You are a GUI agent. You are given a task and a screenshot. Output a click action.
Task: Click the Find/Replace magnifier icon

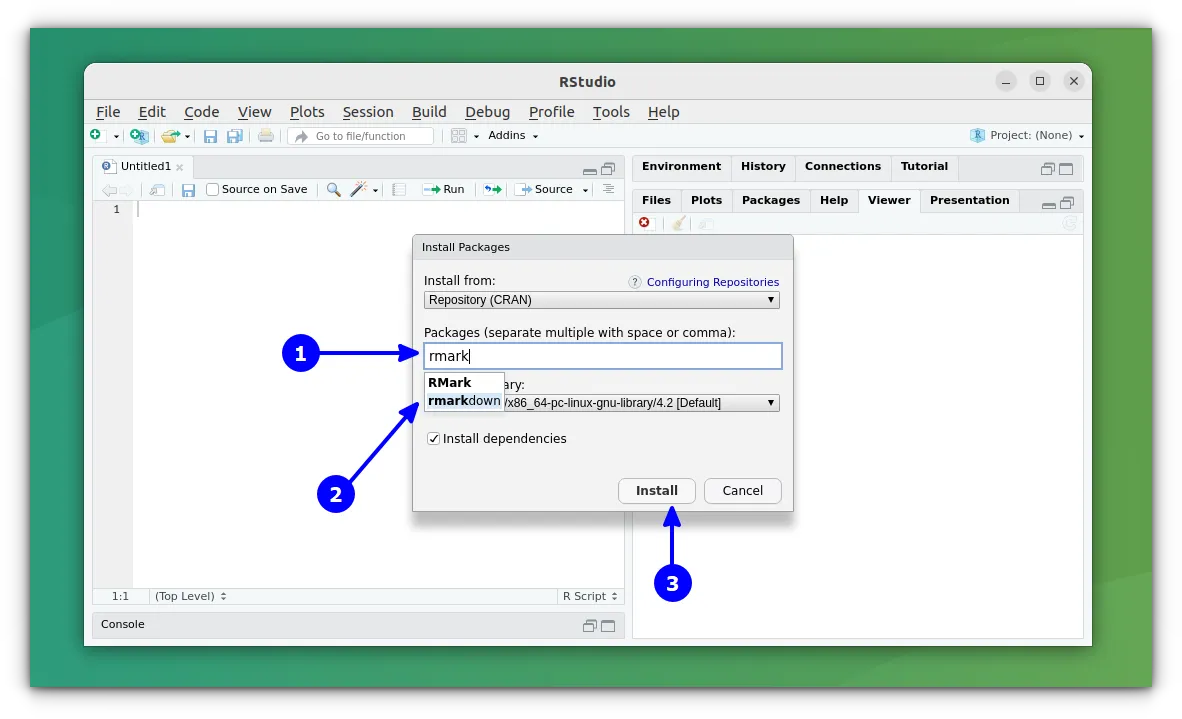click(x=333, y=190)
